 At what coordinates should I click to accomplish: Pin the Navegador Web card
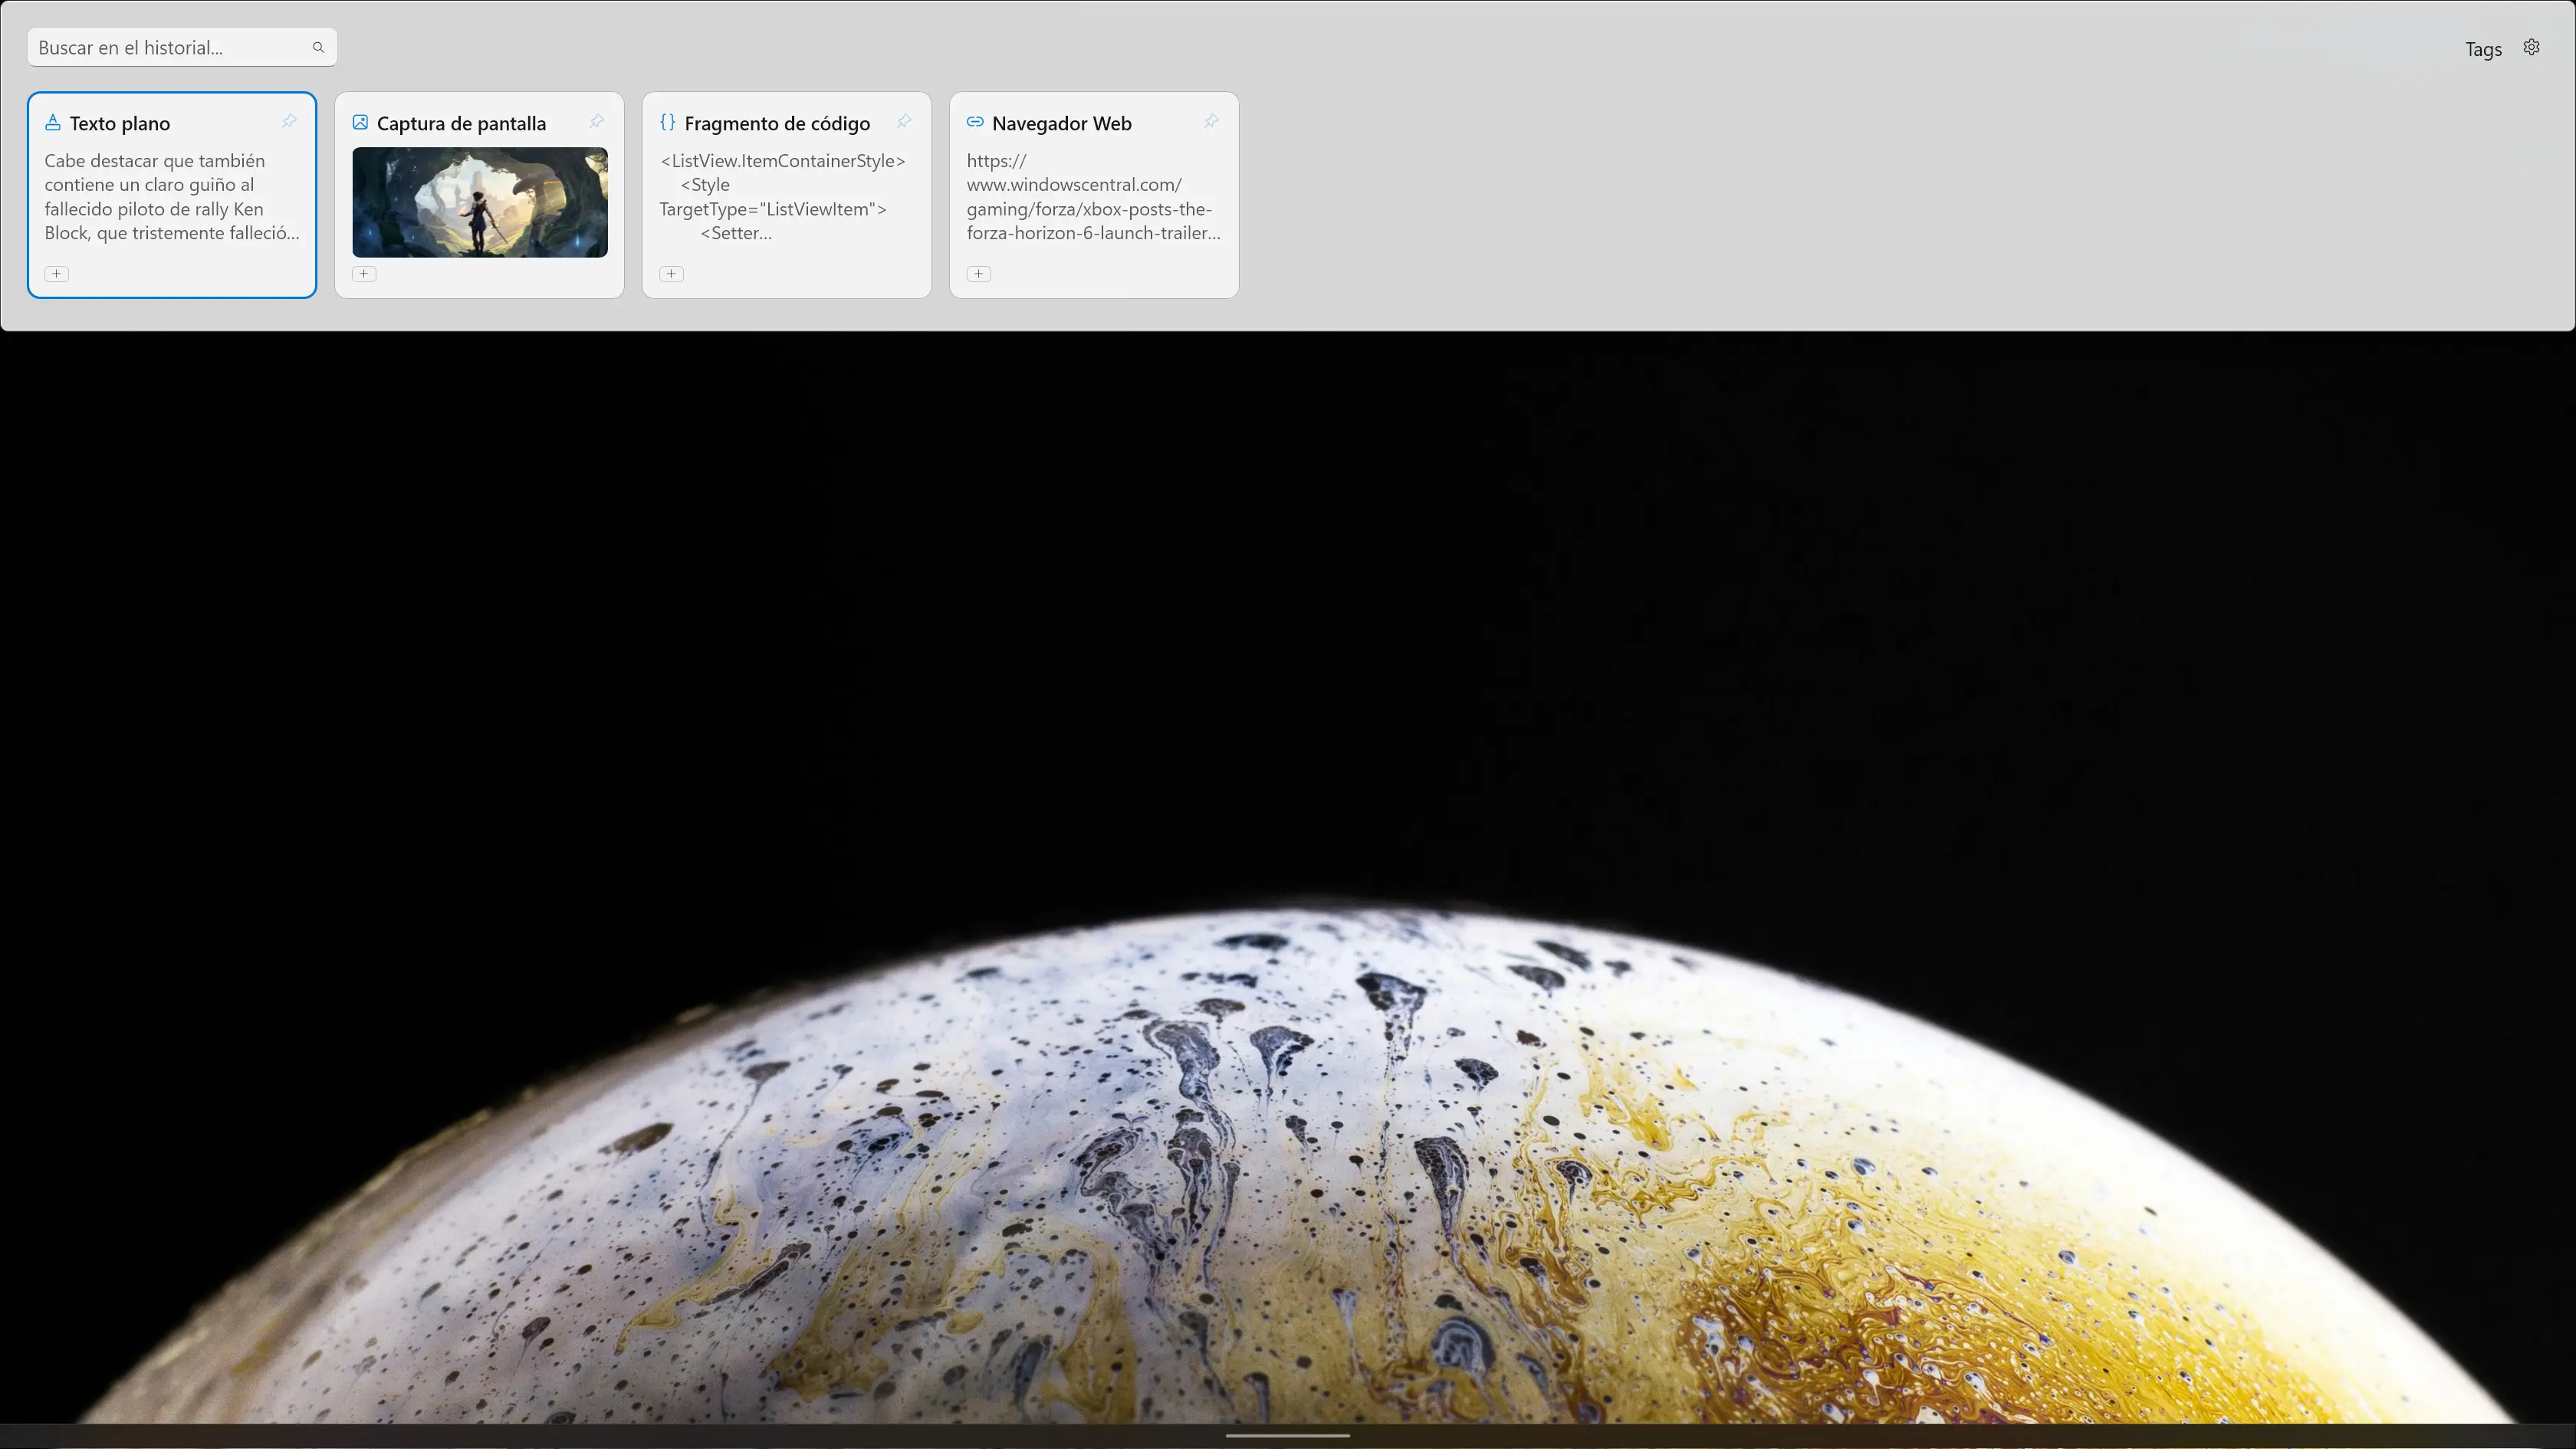click(1211, 122)
